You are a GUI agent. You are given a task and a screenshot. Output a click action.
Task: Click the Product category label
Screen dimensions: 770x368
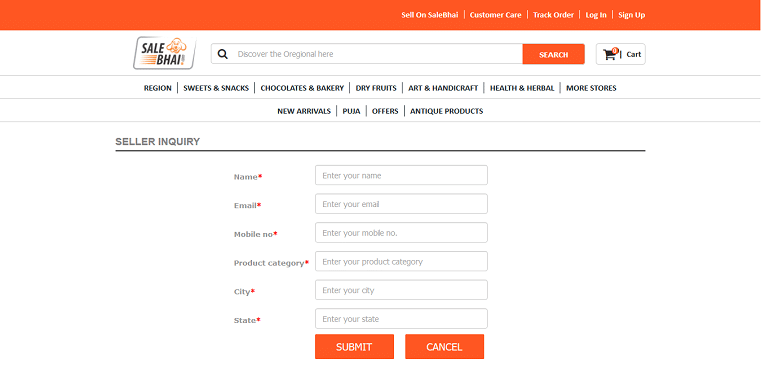(271, 263)
